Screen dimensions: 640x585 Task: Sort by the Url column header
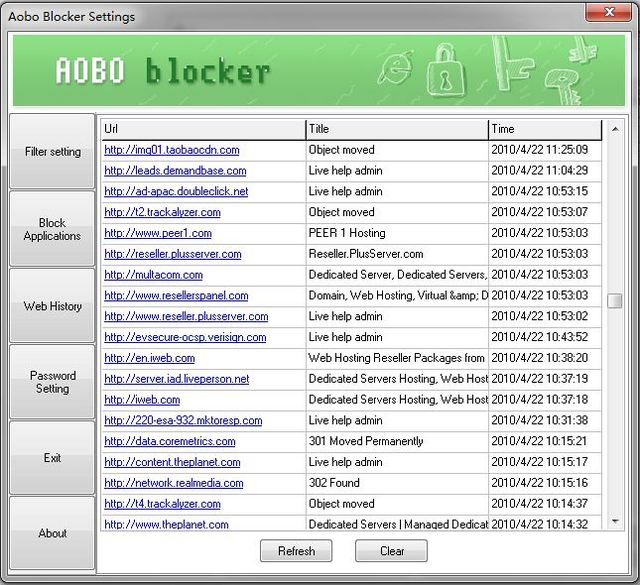coord(203,129)
